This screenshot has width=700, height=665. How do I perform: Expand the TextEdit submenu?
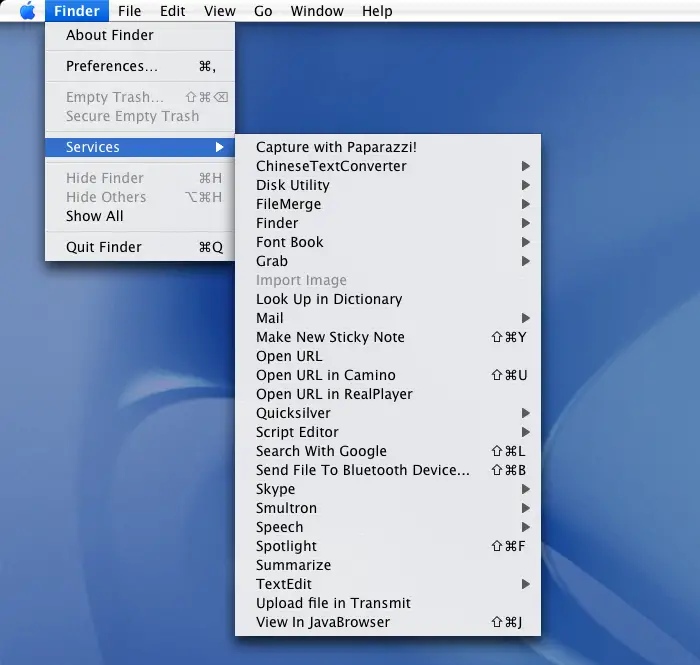pos(388,584)
